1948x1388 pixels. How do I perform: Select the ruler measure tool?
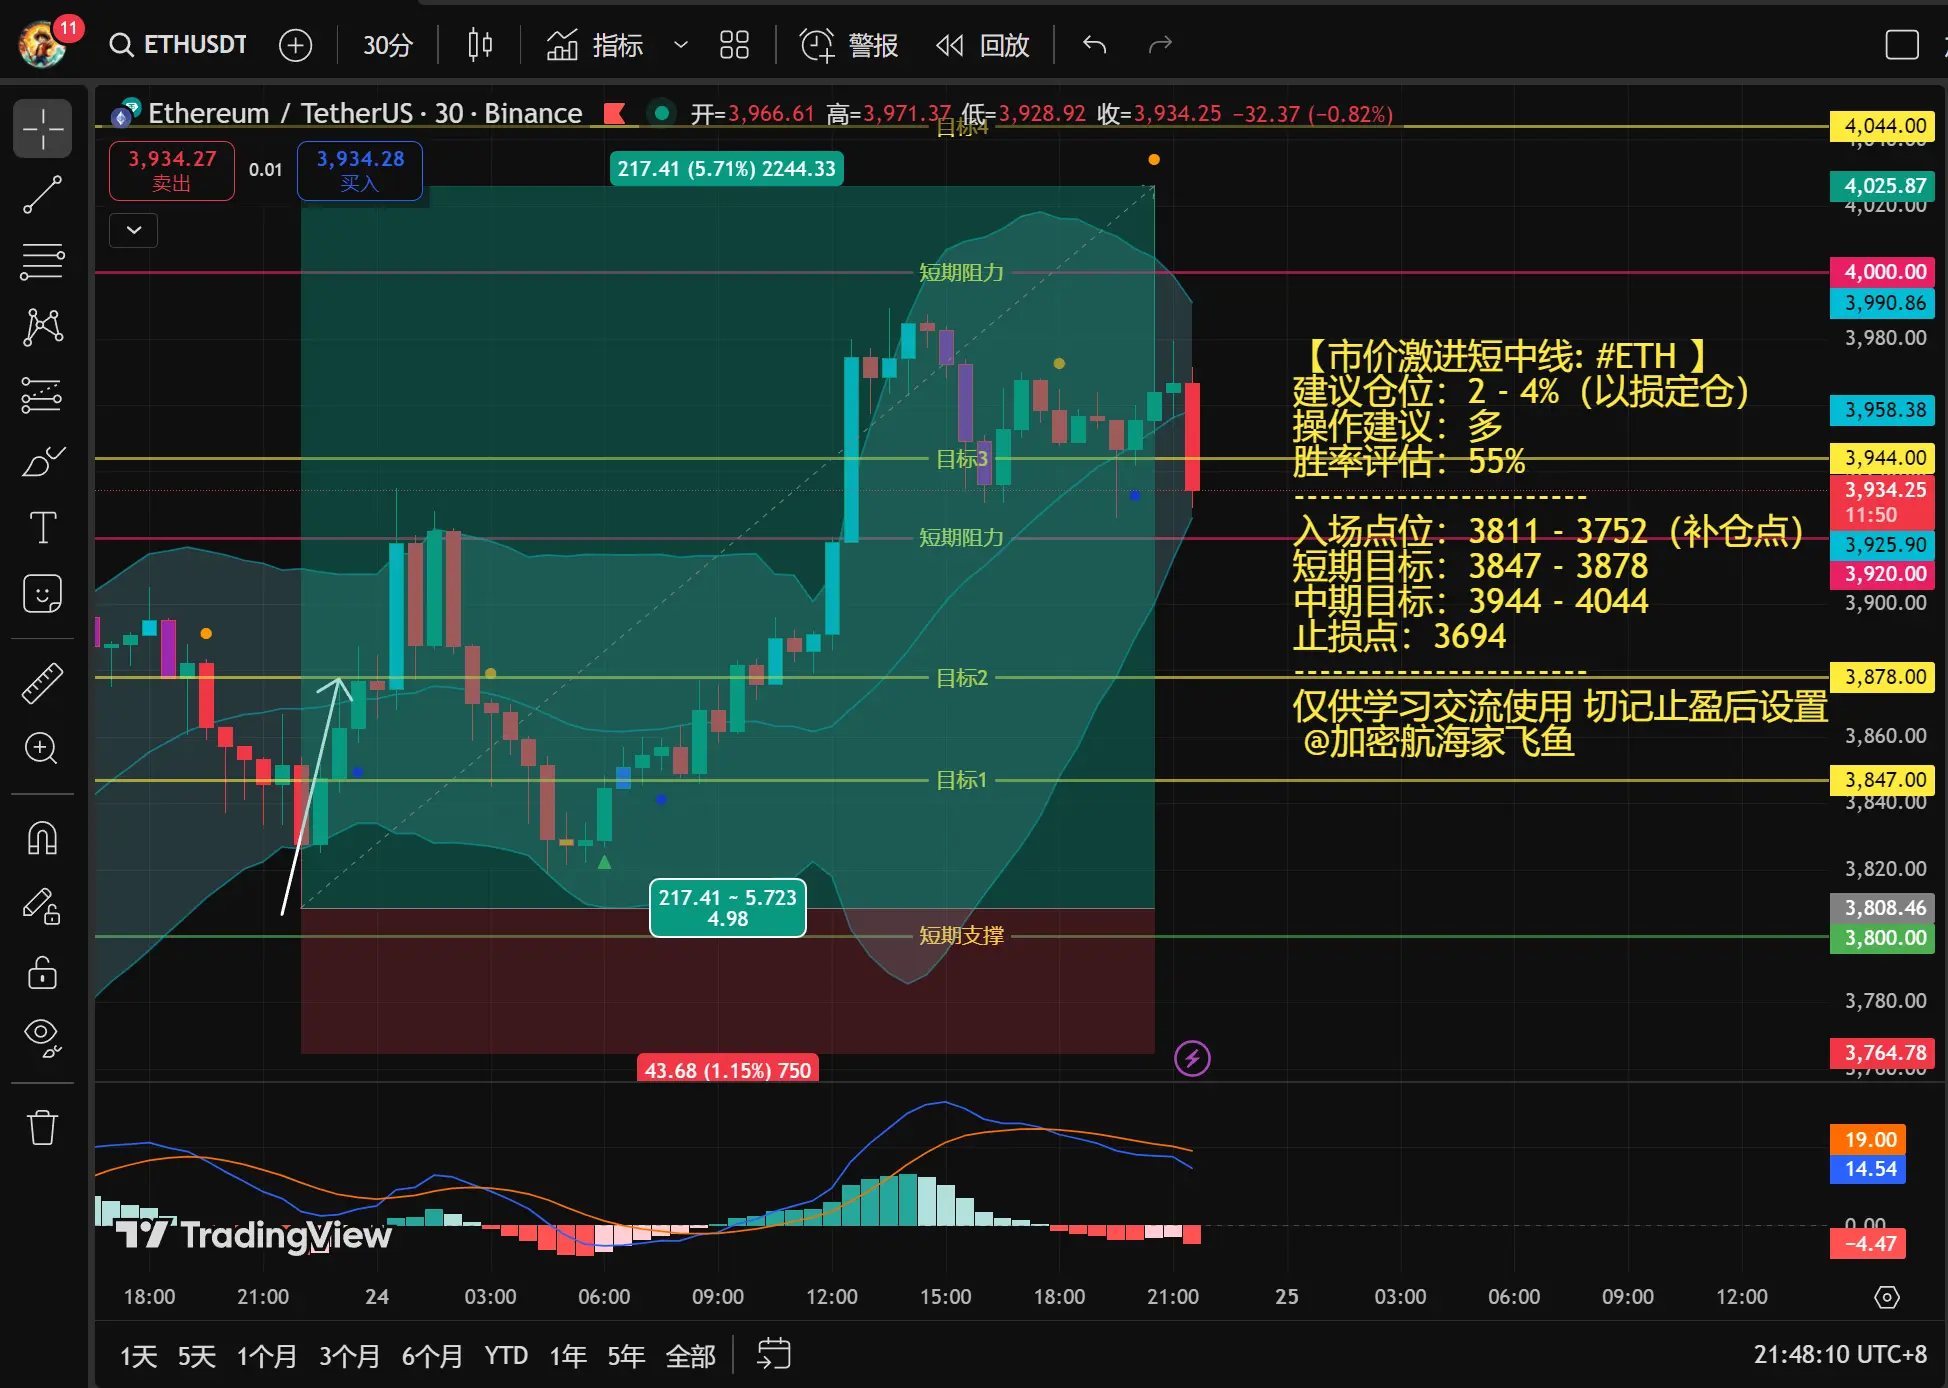pos(42,683)
